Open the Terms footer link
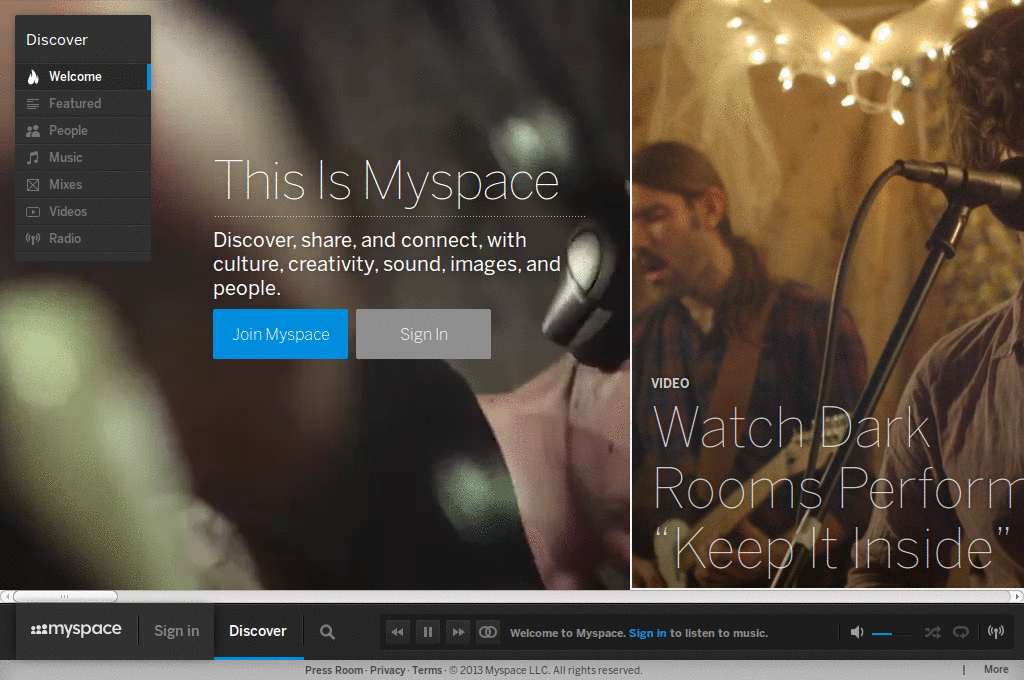The height and width of the screenshot is (680, 1024). coord(427,670)
